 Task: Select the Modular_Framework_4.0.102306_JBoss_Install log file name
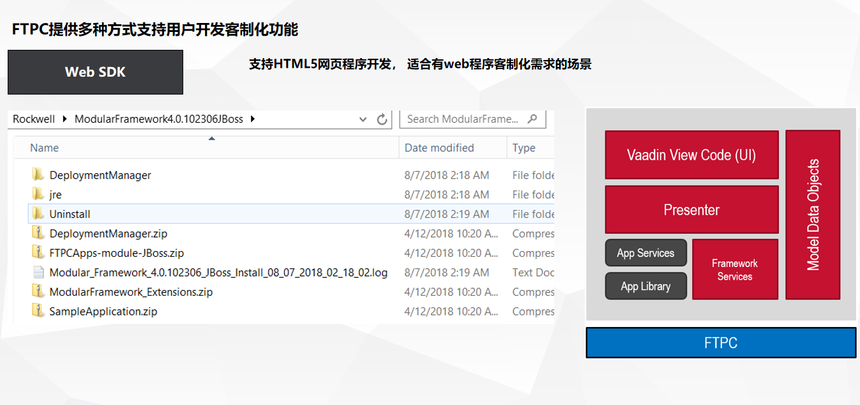[x=219, y=272]
